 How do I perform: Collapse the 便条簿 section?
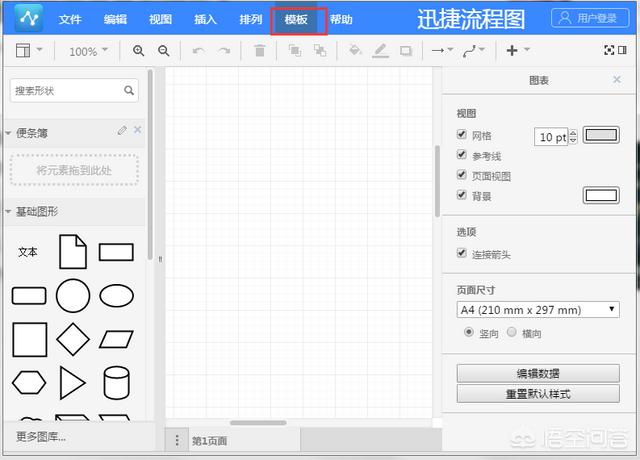pyautogui.click(x=8, y=133)
